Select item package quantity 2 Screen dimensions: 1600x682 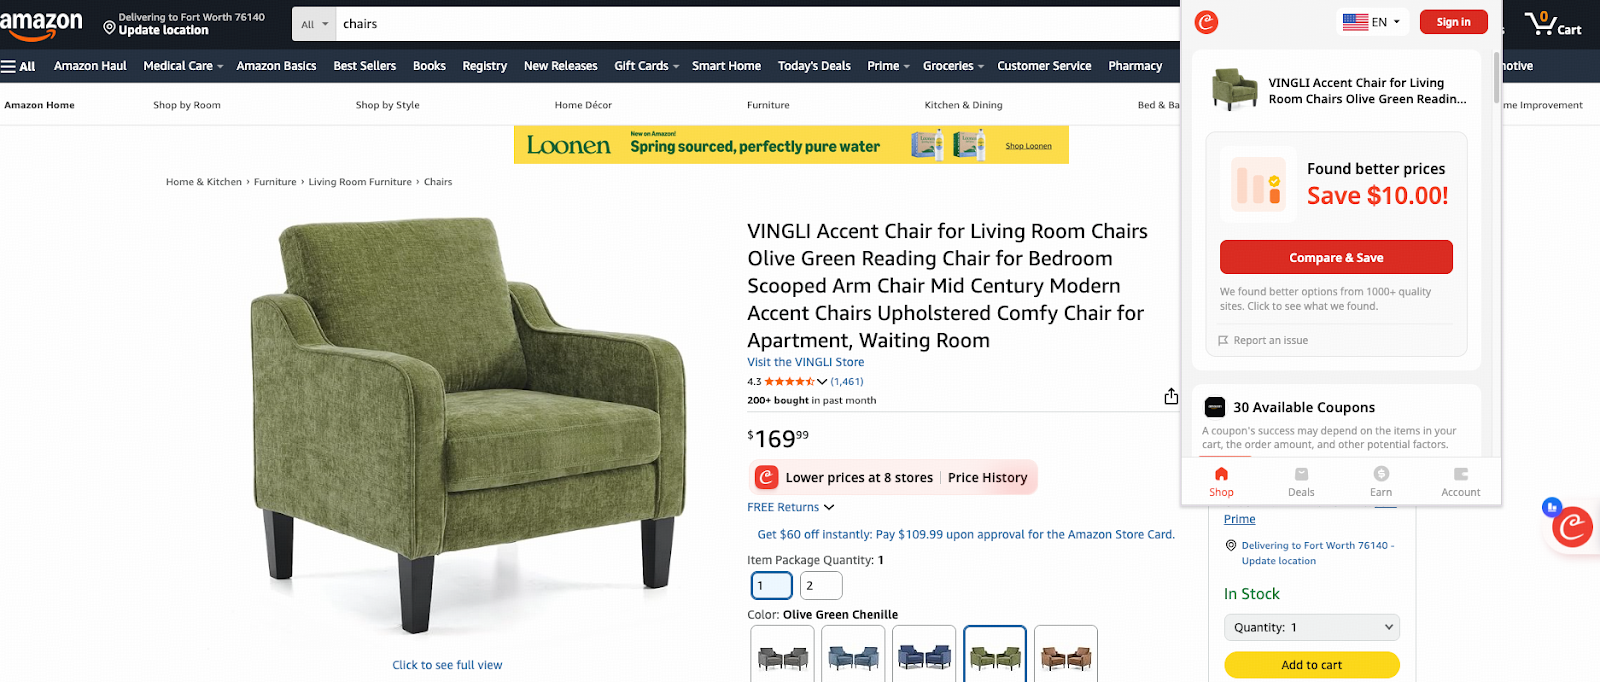[821, 585]
